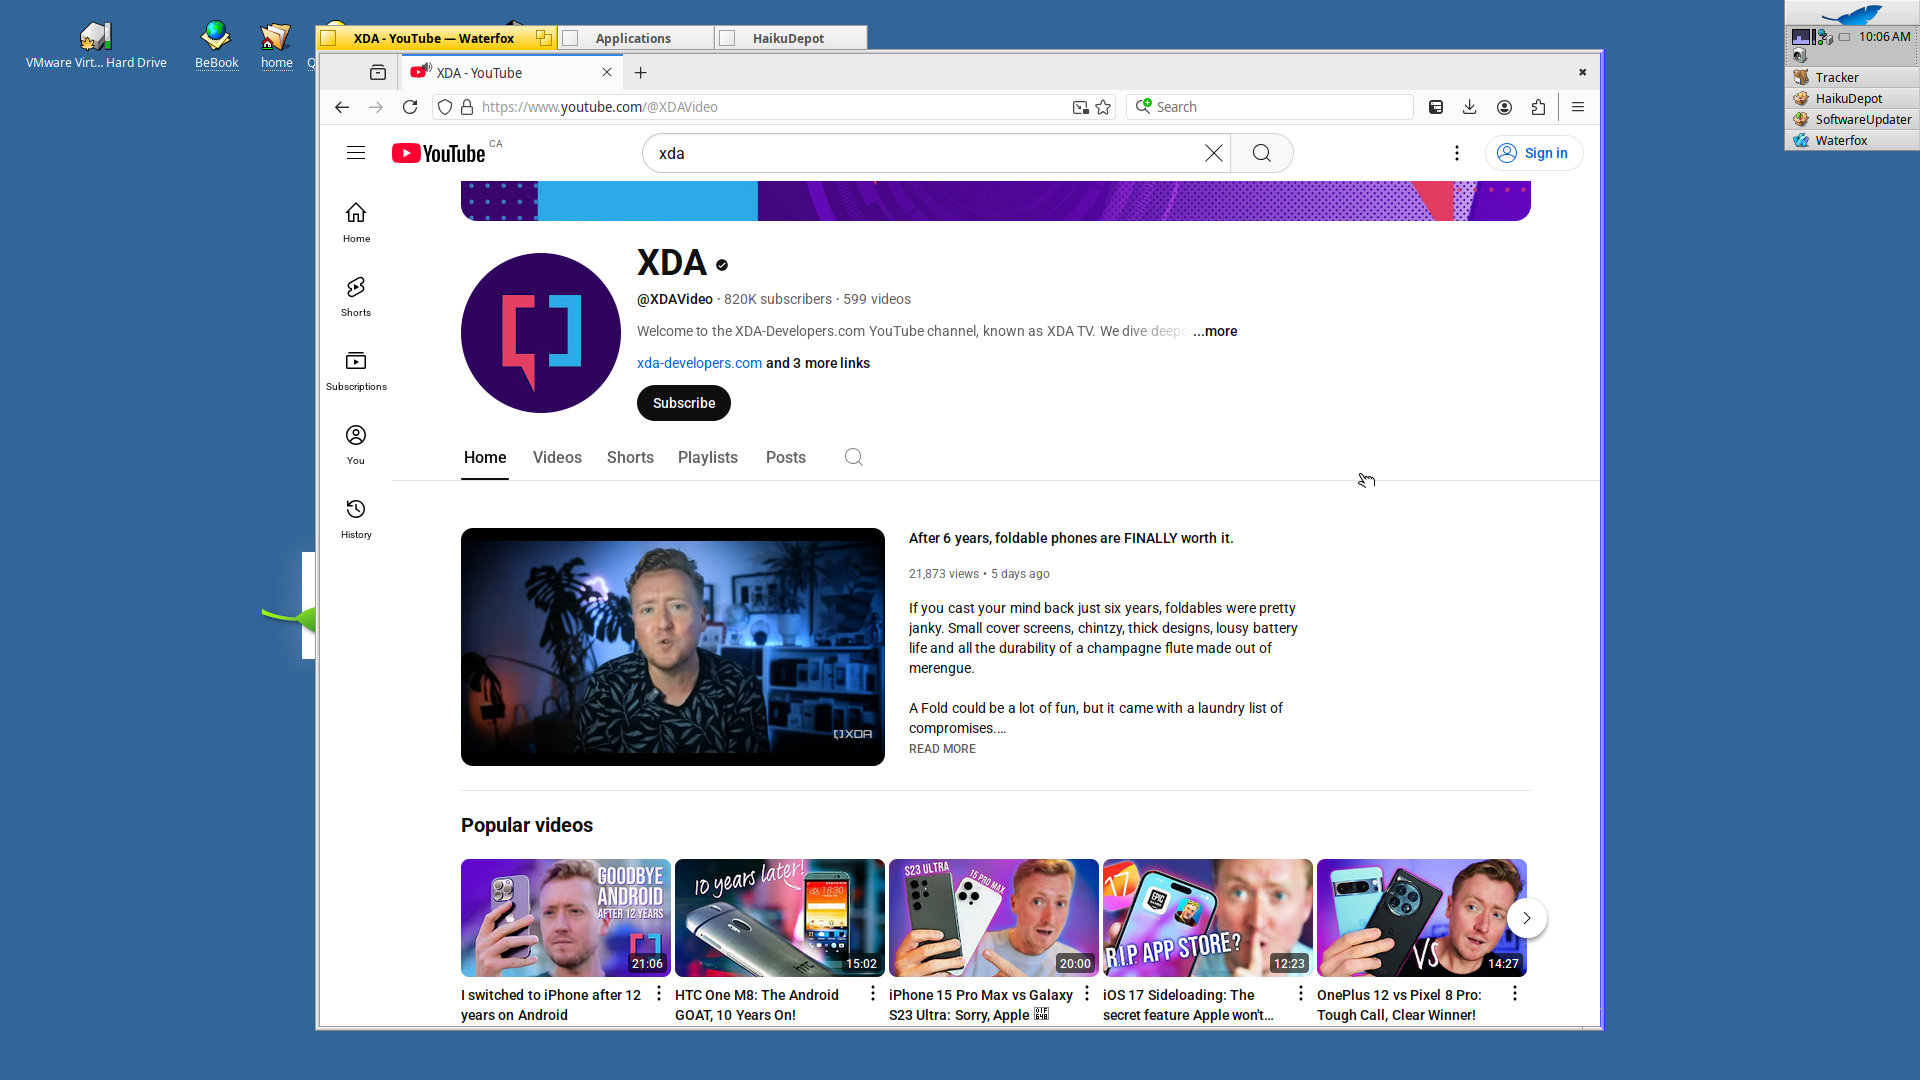Image resolution: width=1920 pixels, height=1080 pixels.
Task: Open YouTube settings three-dot menu
Action: [x=1457, y=153]
